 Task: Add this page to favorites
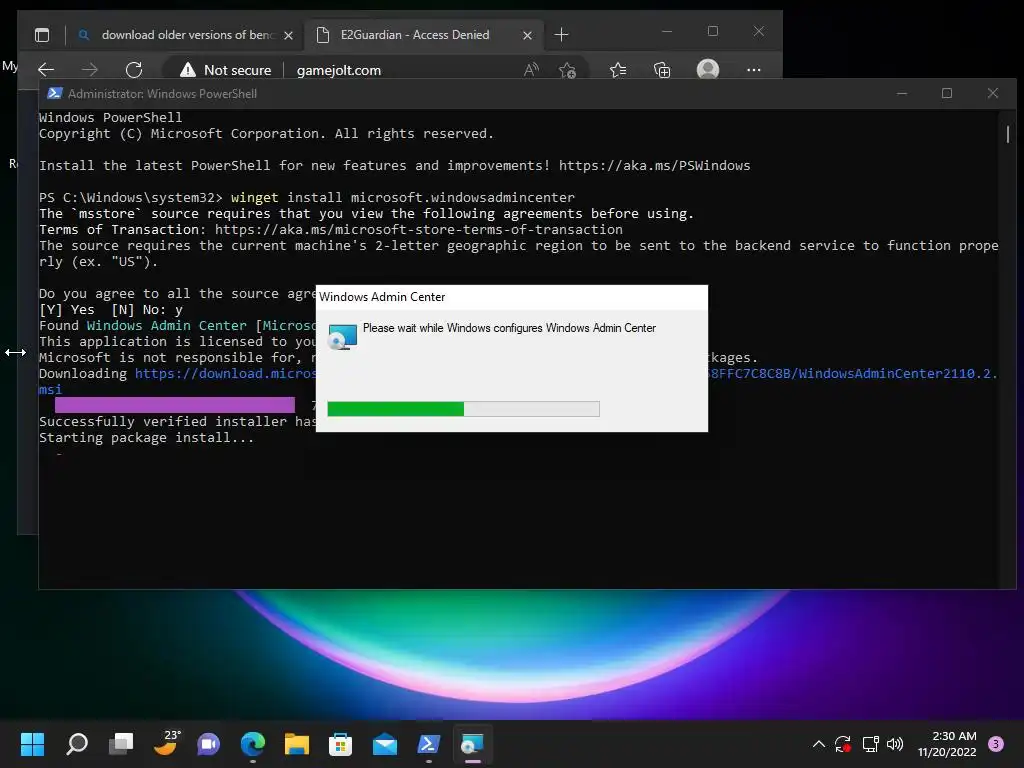pyautogui.click(x=567, y=70)
